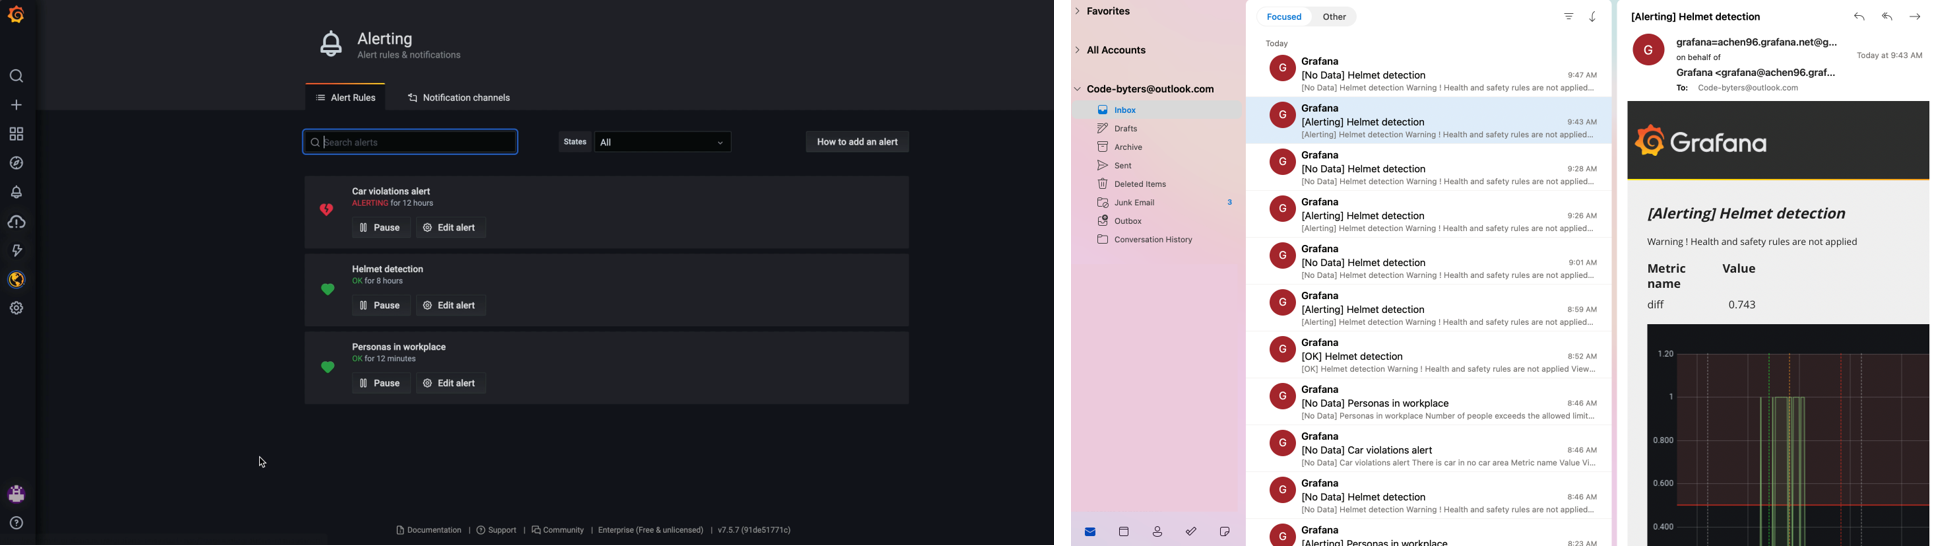
Task: Open Notes icon in Outlook bottom bar
Action: (1225, 532)
